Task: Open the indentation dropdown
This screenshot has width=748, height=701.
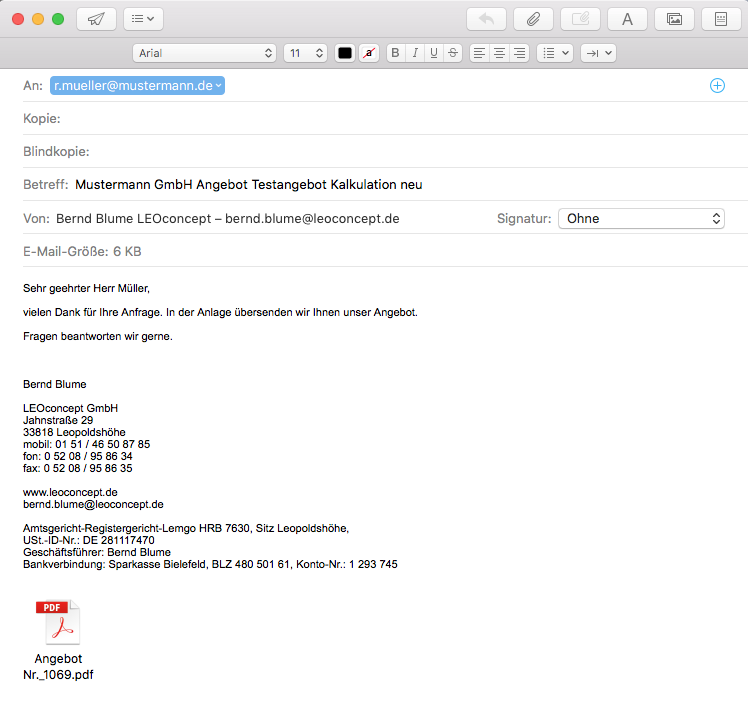Action: [598, 53]
